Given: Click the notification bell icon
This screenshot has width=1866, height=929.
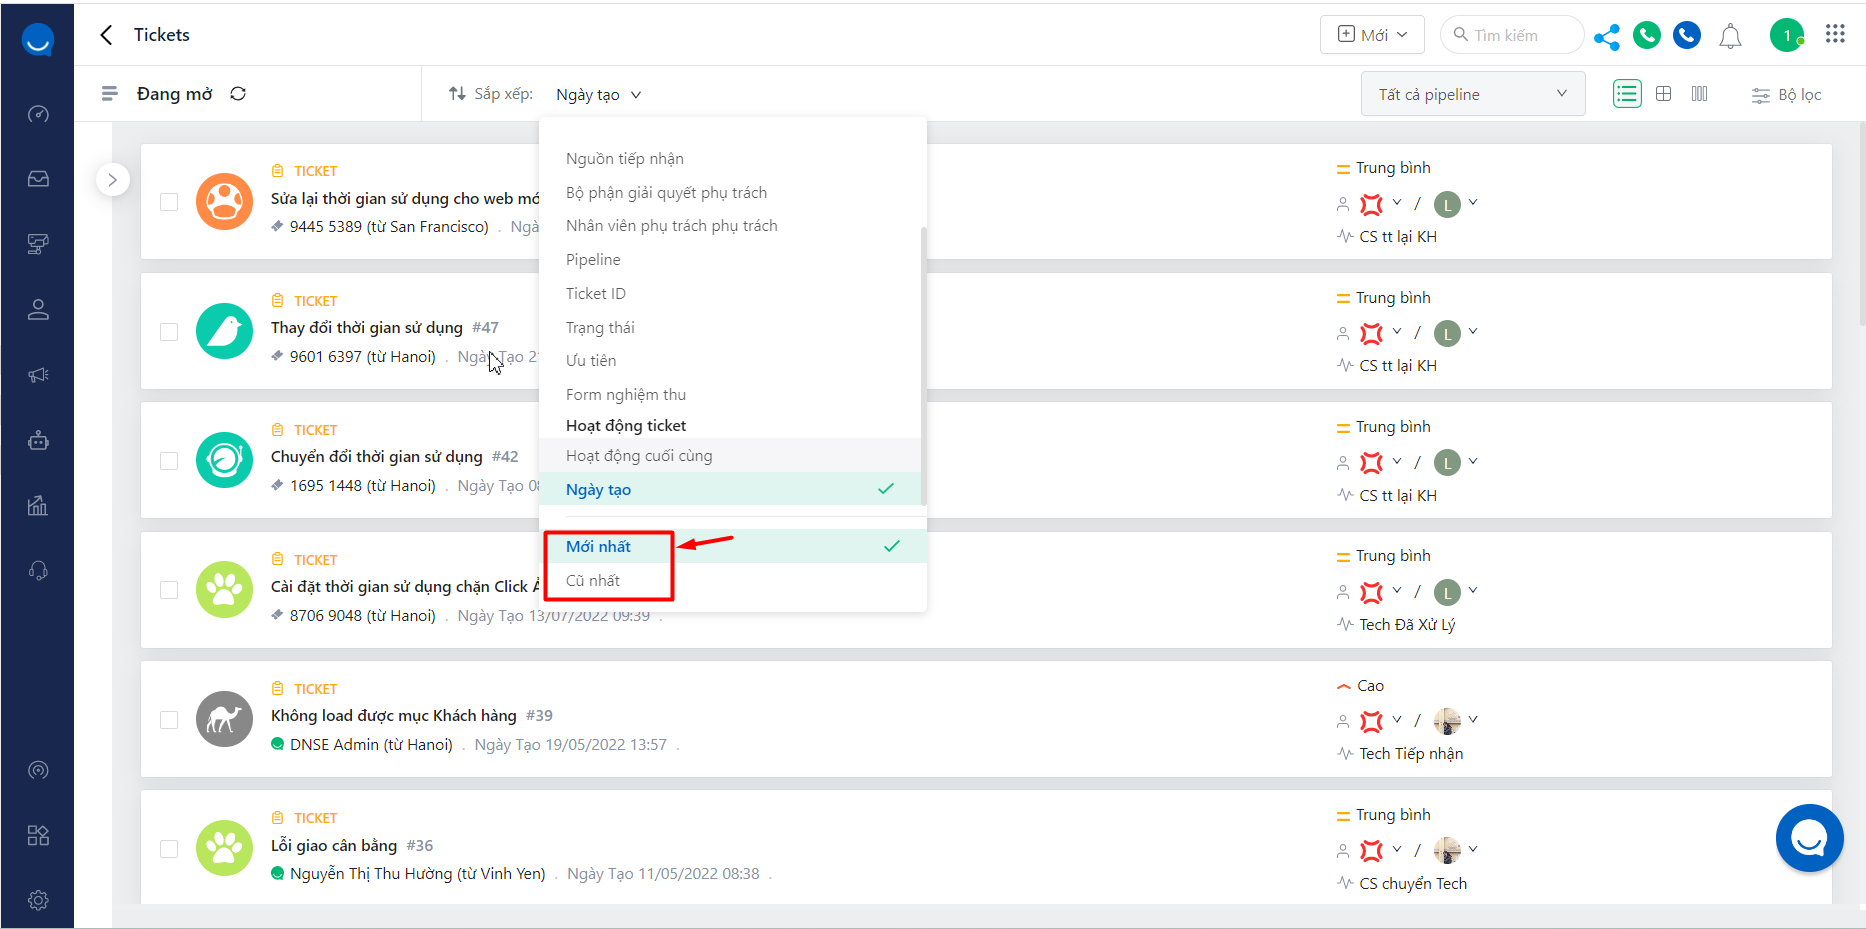Looking at the screenshot, I should (x=1730, y=37).
